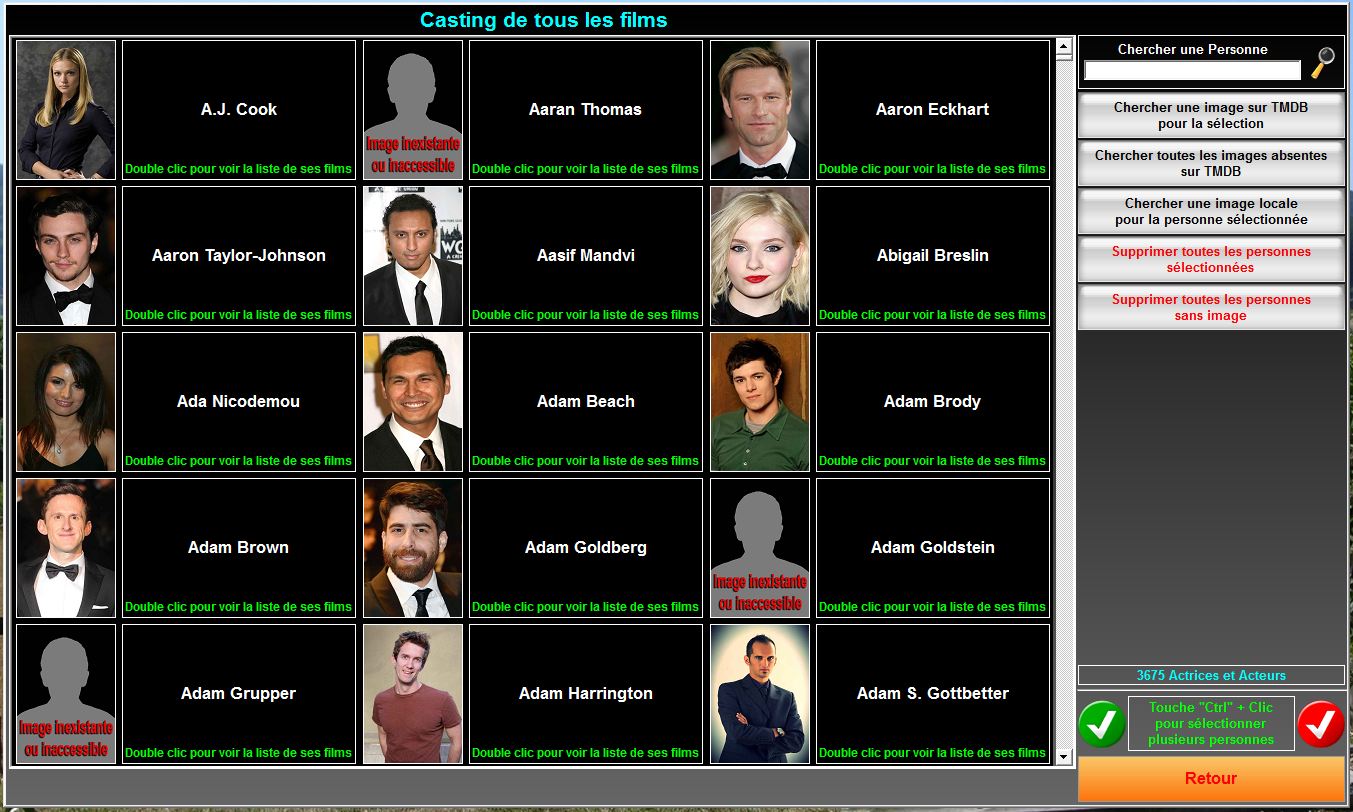The image size is (1353, 812).
Task: Click Supprimer toutes les personnes sans image
Action: click(1211, 307)
